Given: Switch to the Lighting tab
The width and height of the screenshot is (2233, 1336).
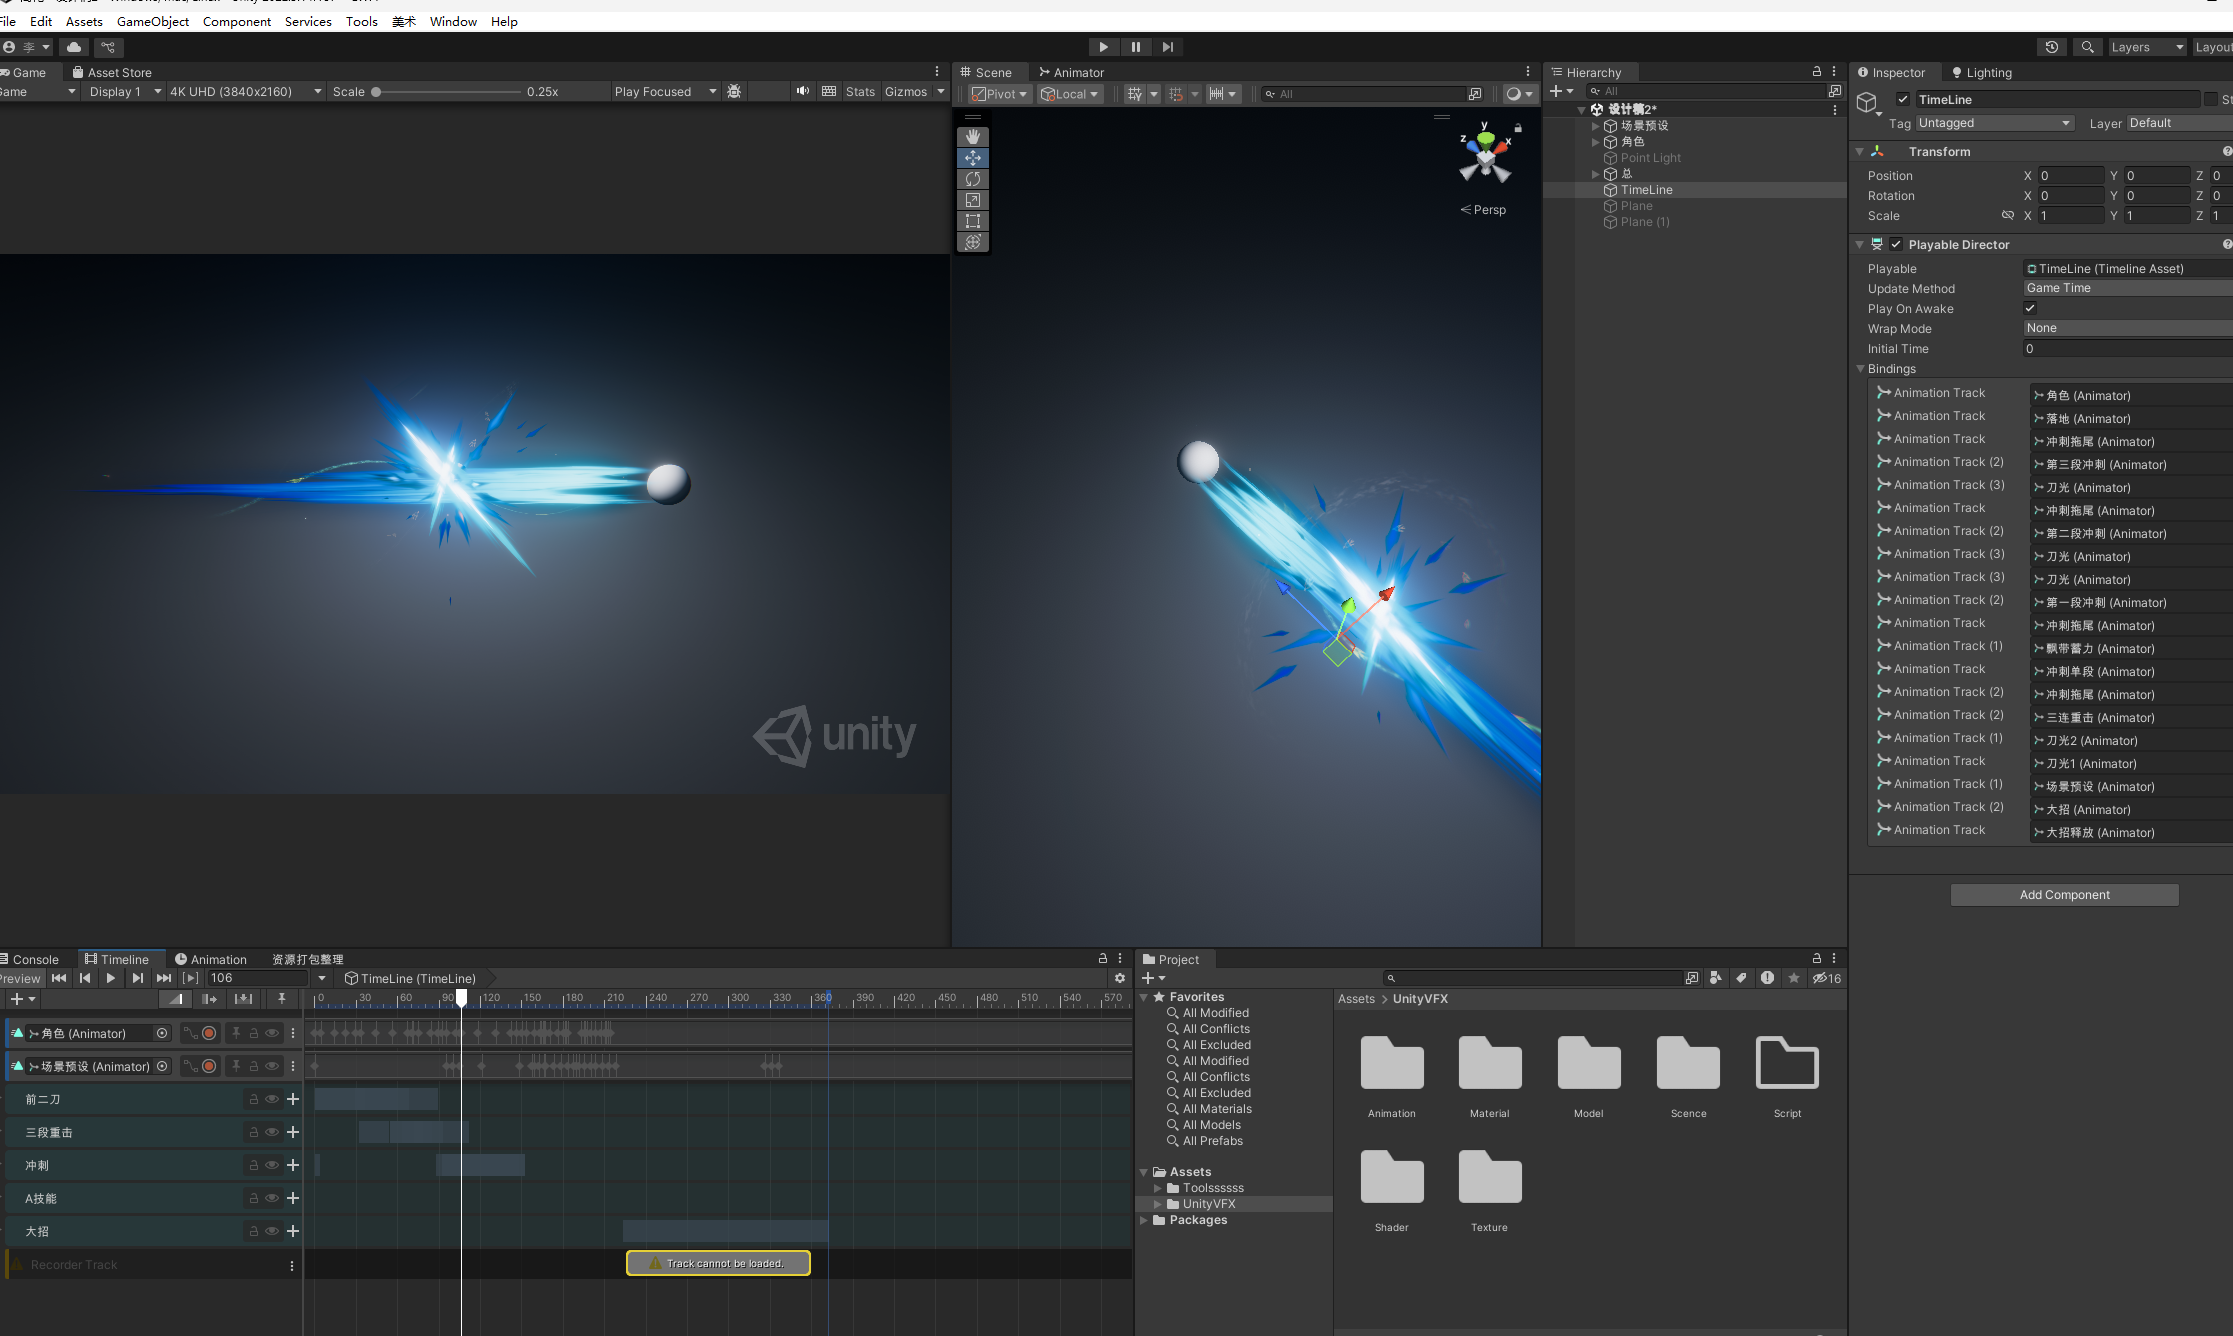Looking at the screenshot, I should pyautogui.click(x=1981, y=72).
